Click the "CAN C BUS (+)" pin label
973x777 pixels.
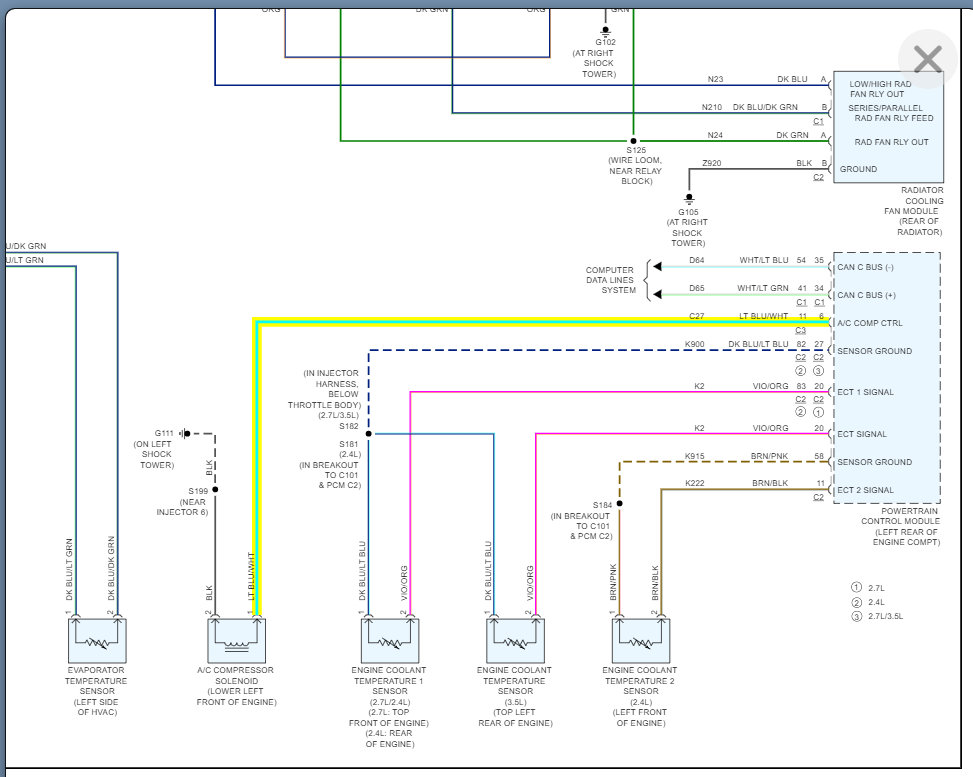point(866,295)
